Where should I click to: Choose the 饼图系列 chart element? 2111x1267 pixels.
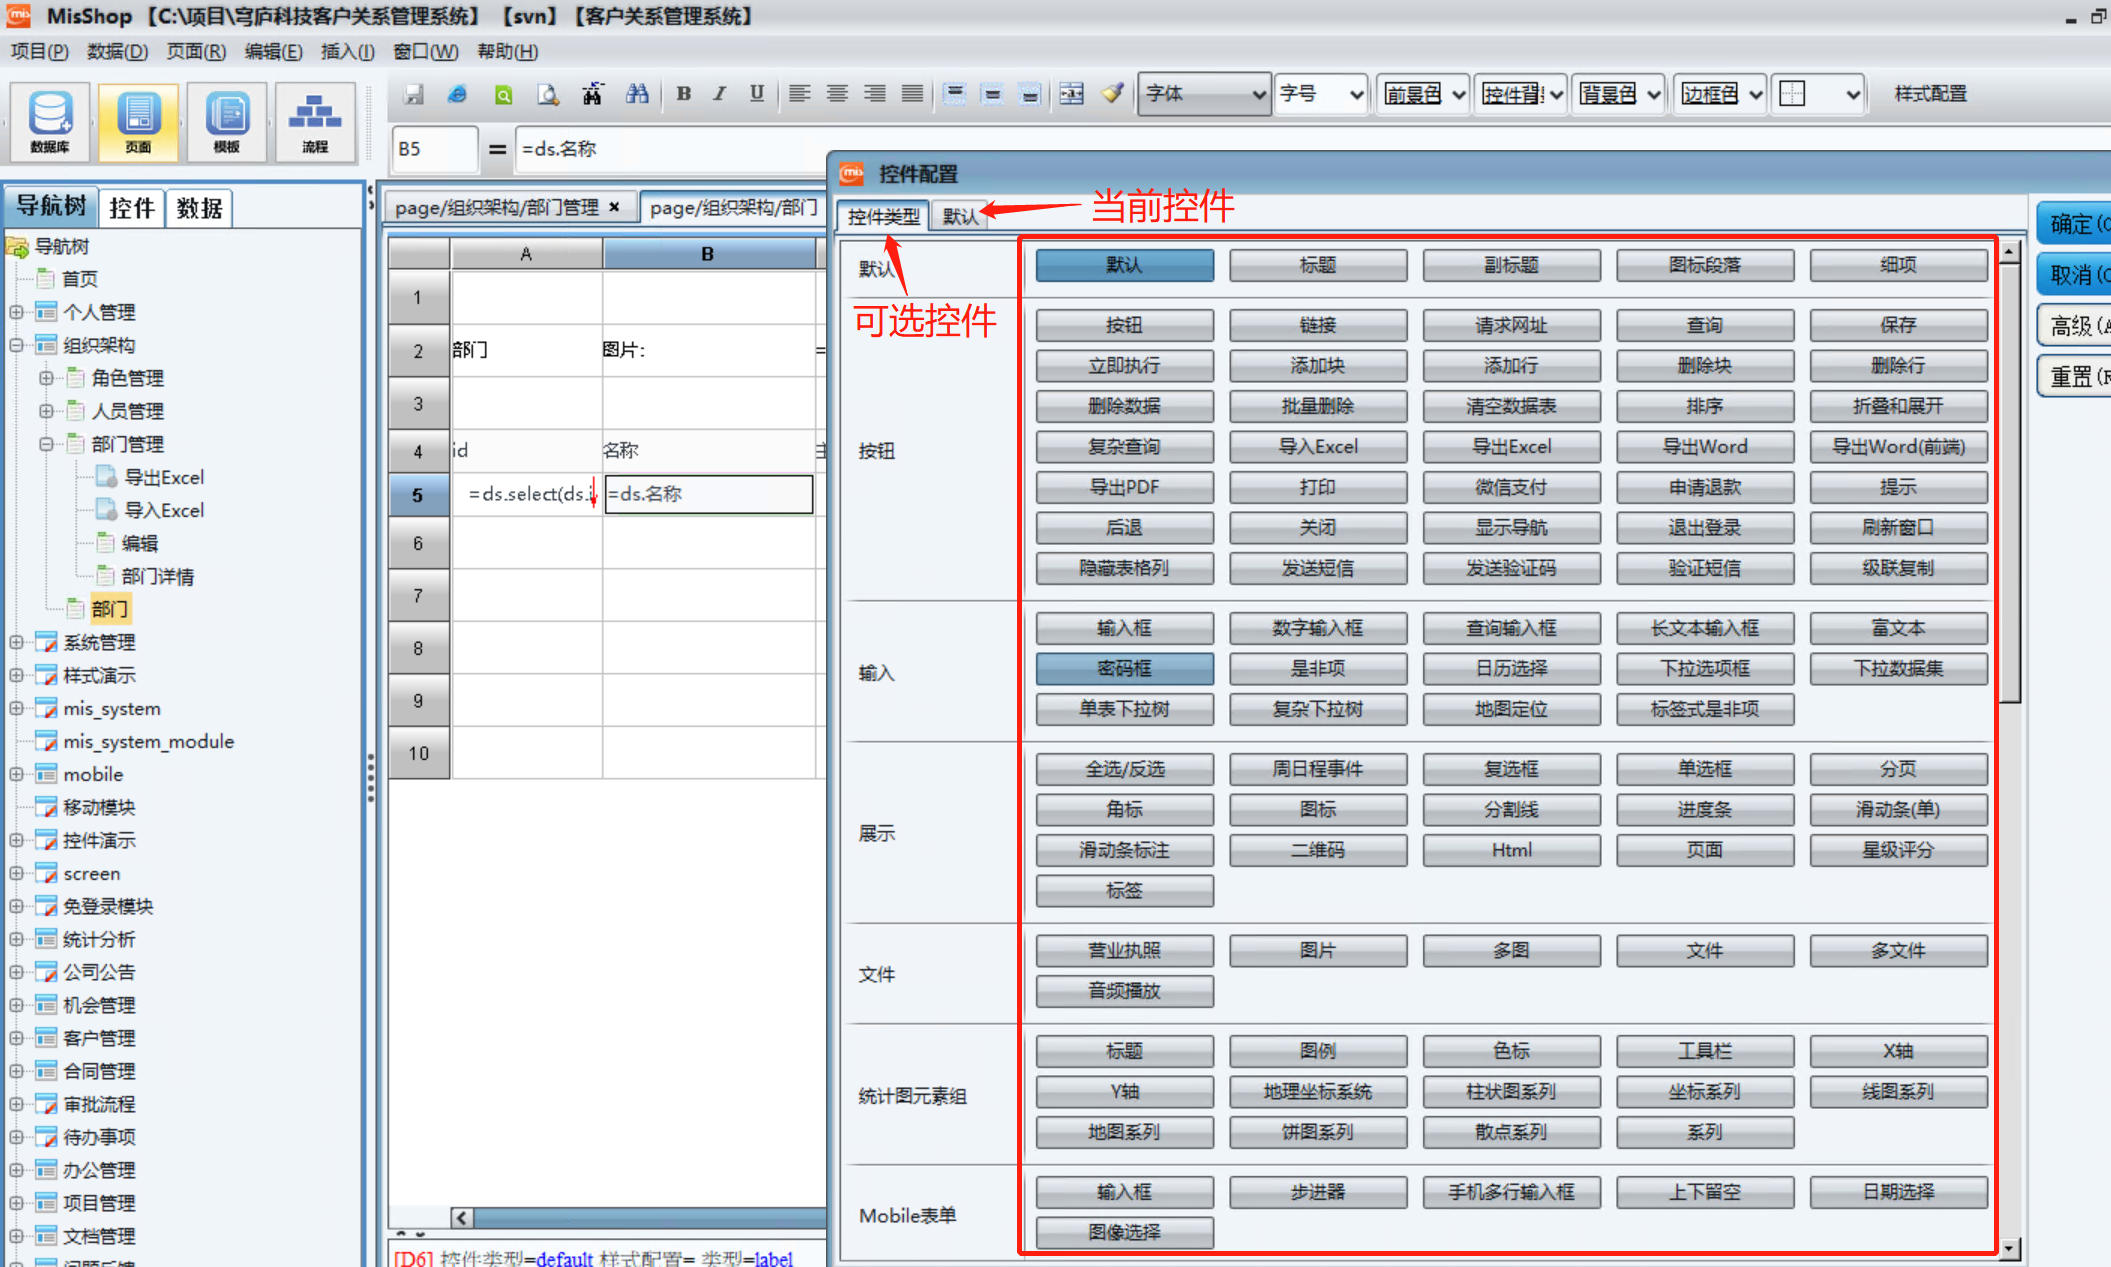click(1318, 1132)
